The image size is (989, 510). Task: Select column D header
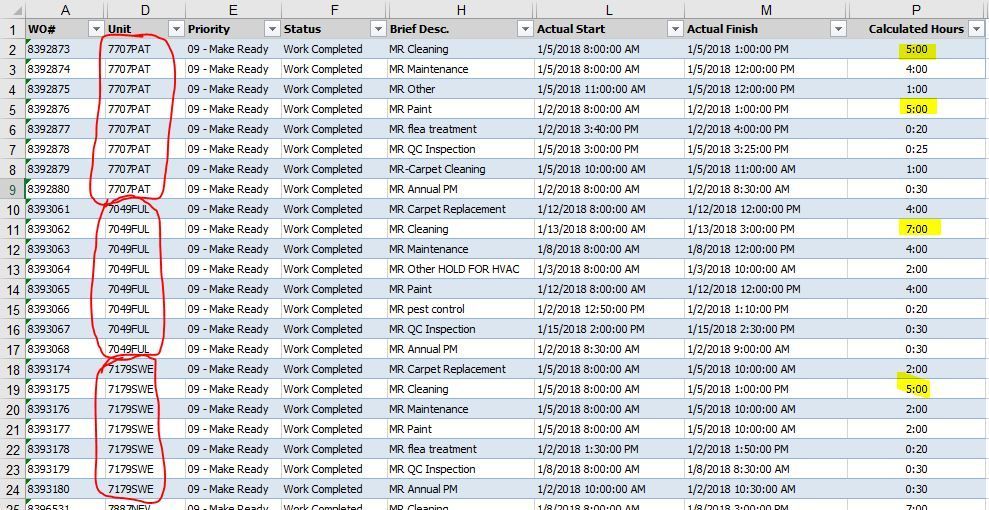(146, 9)
